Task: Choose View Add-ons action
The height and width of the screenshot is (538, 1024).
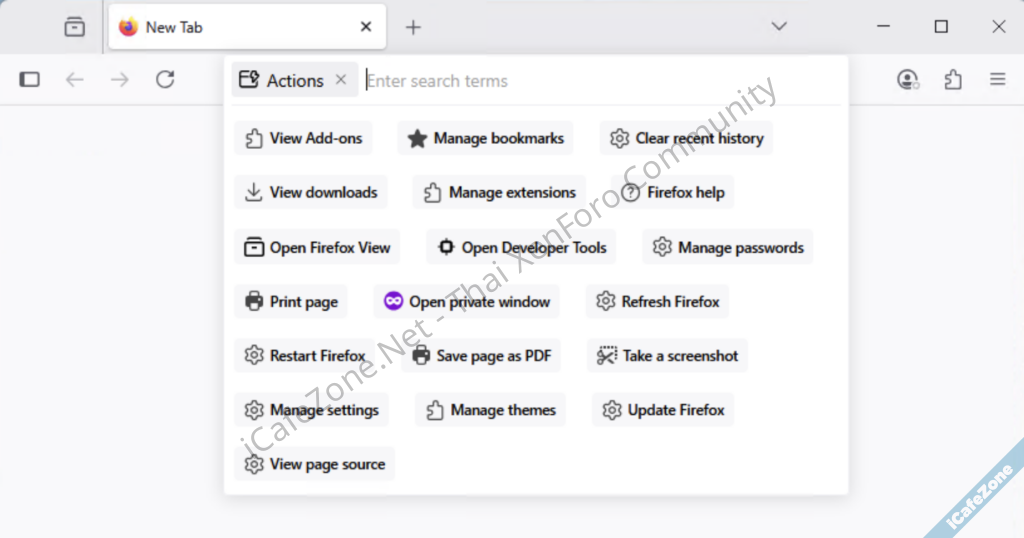Action: pos(303,138)
